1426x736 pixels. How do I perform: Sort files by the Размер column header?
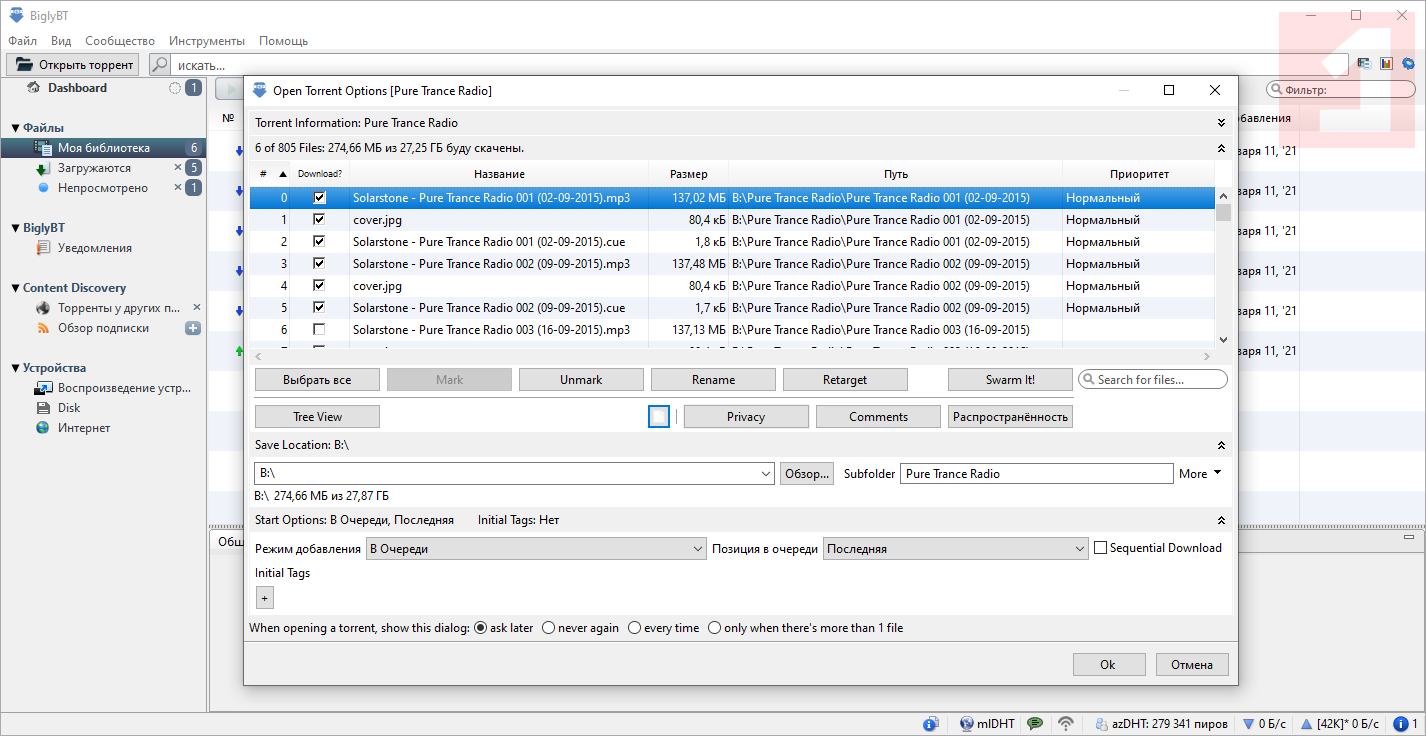point(689,174)
